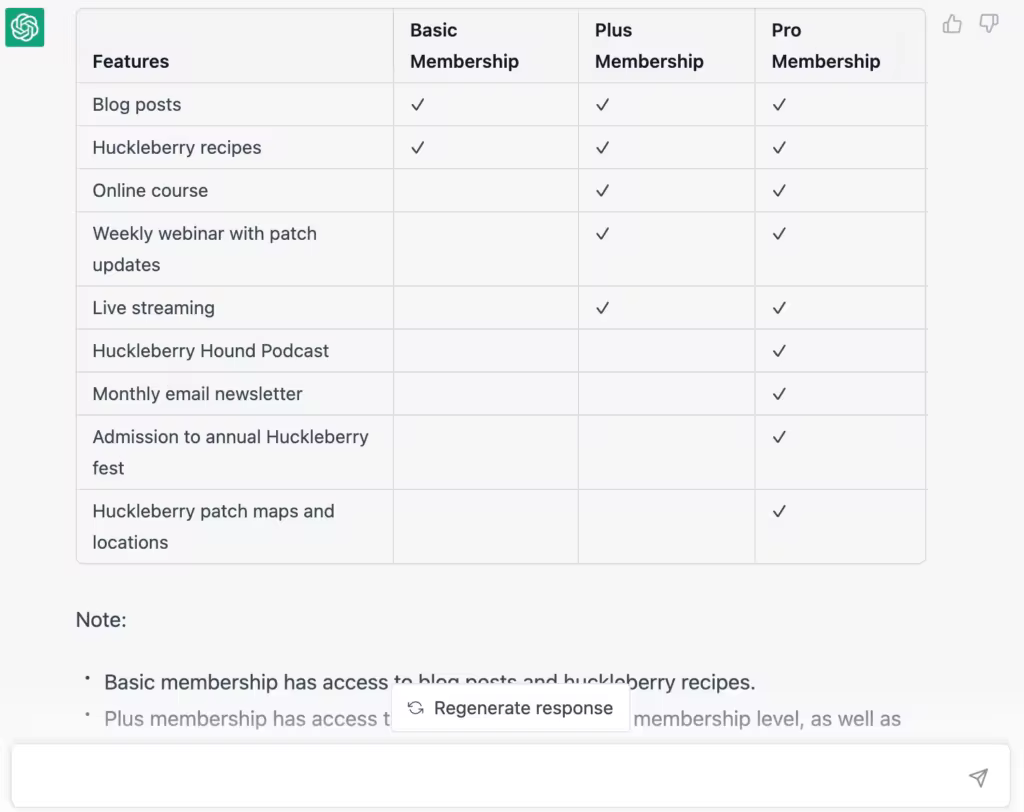Image resolution: width=1024 pixels, height=812 pixels.
Task: Click the Basic Membership column header
Action: [x=464, y=46]
